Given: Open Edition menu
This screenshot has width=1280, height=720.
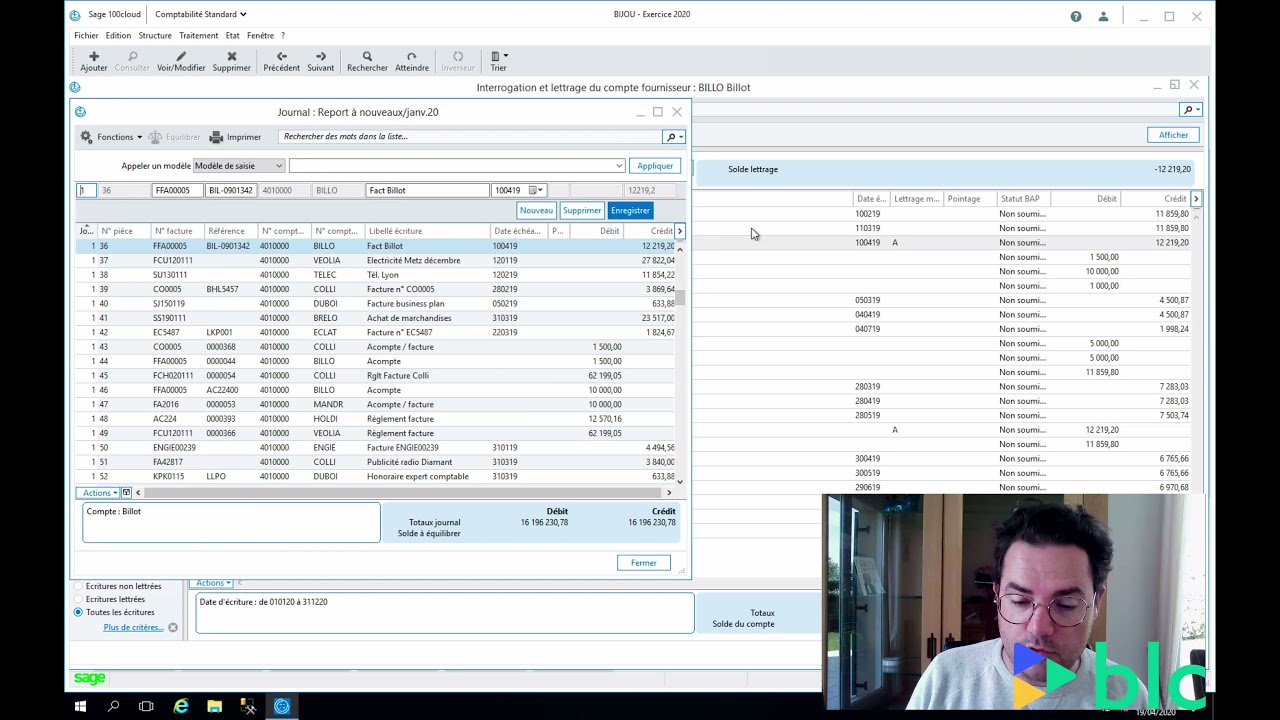Looking at the screenshot, I should pyautogui.click(x=118, y=35).
